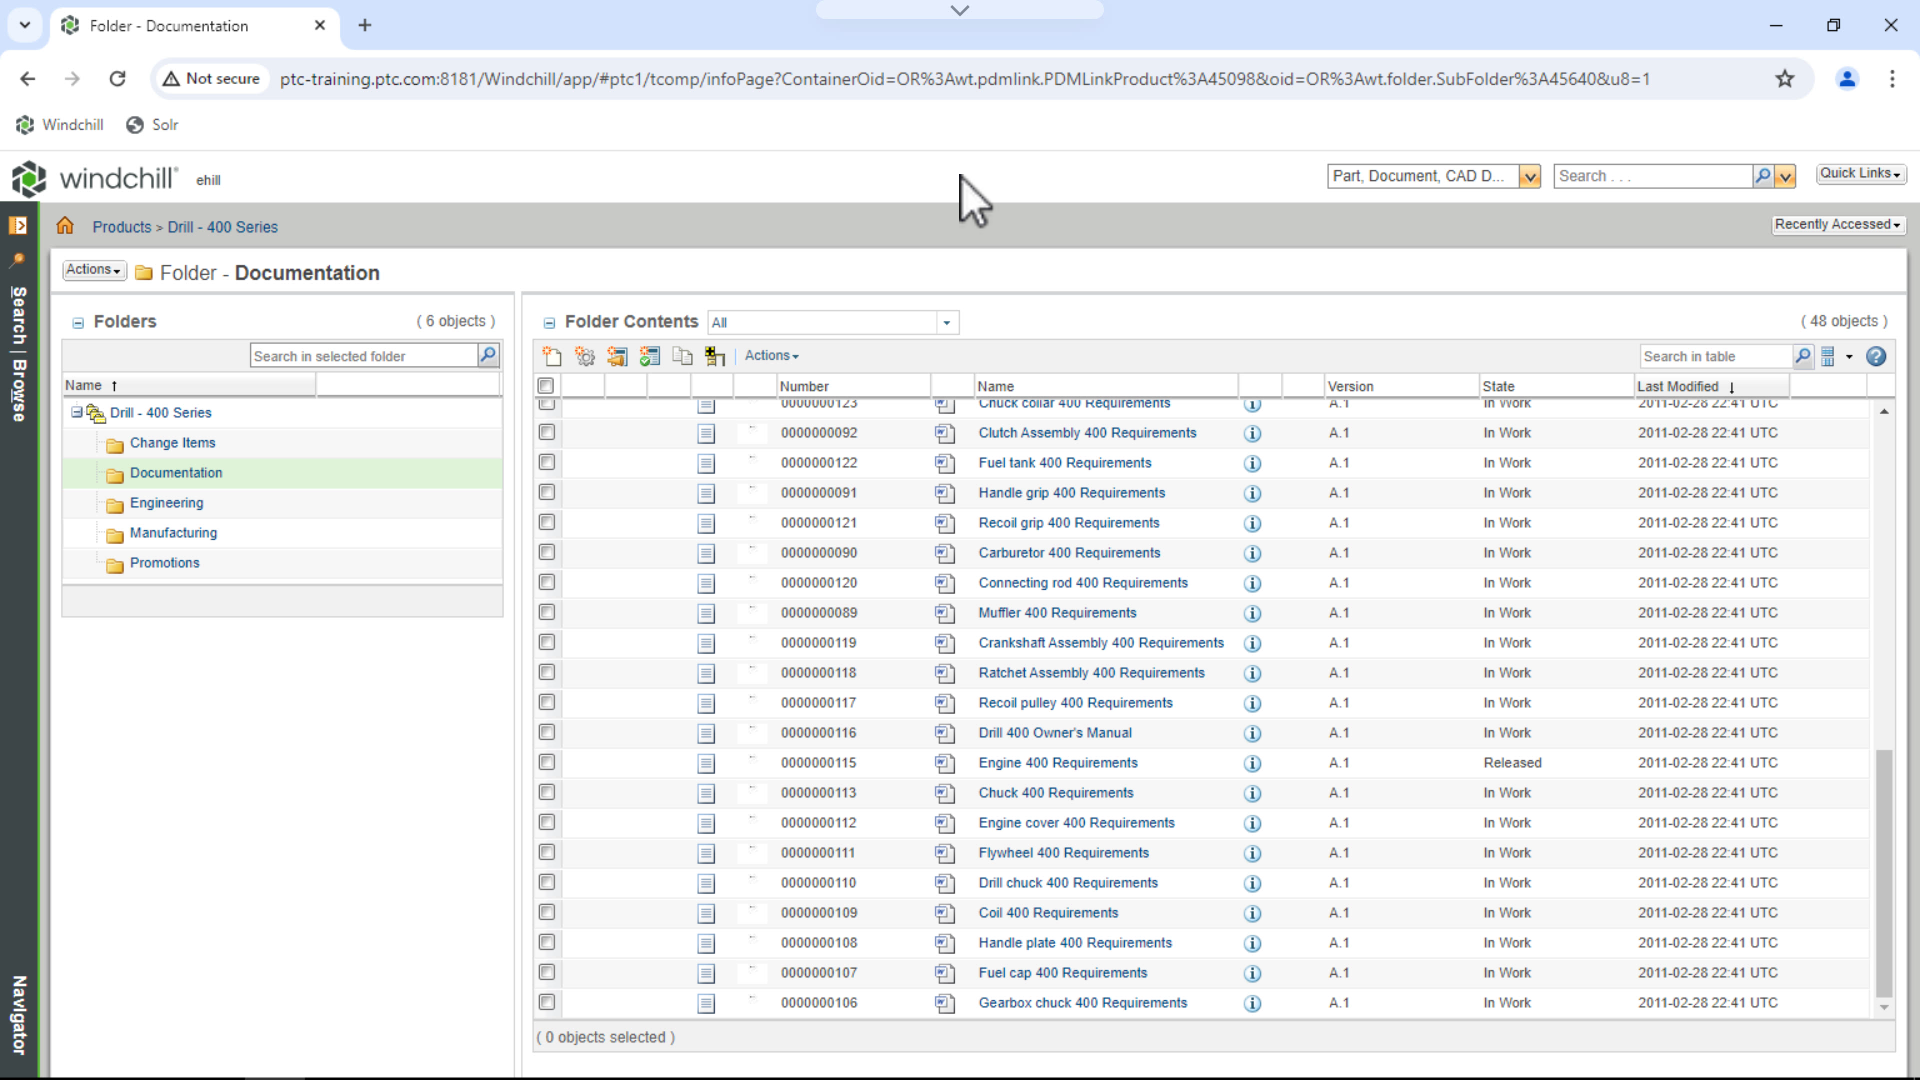Click the document type icon for row 0000000092
This screenshot has width=1920, height=1080.
(x=706, y=433)
